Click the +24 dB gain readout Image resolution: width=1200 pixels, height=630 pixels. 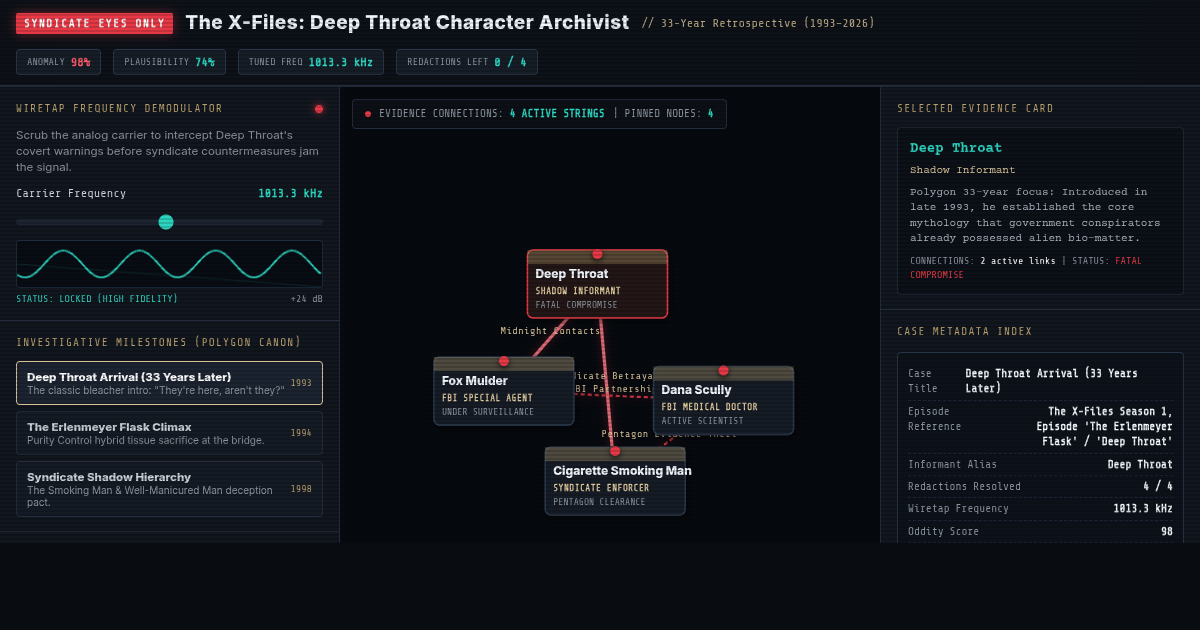(x=307, y=299)
